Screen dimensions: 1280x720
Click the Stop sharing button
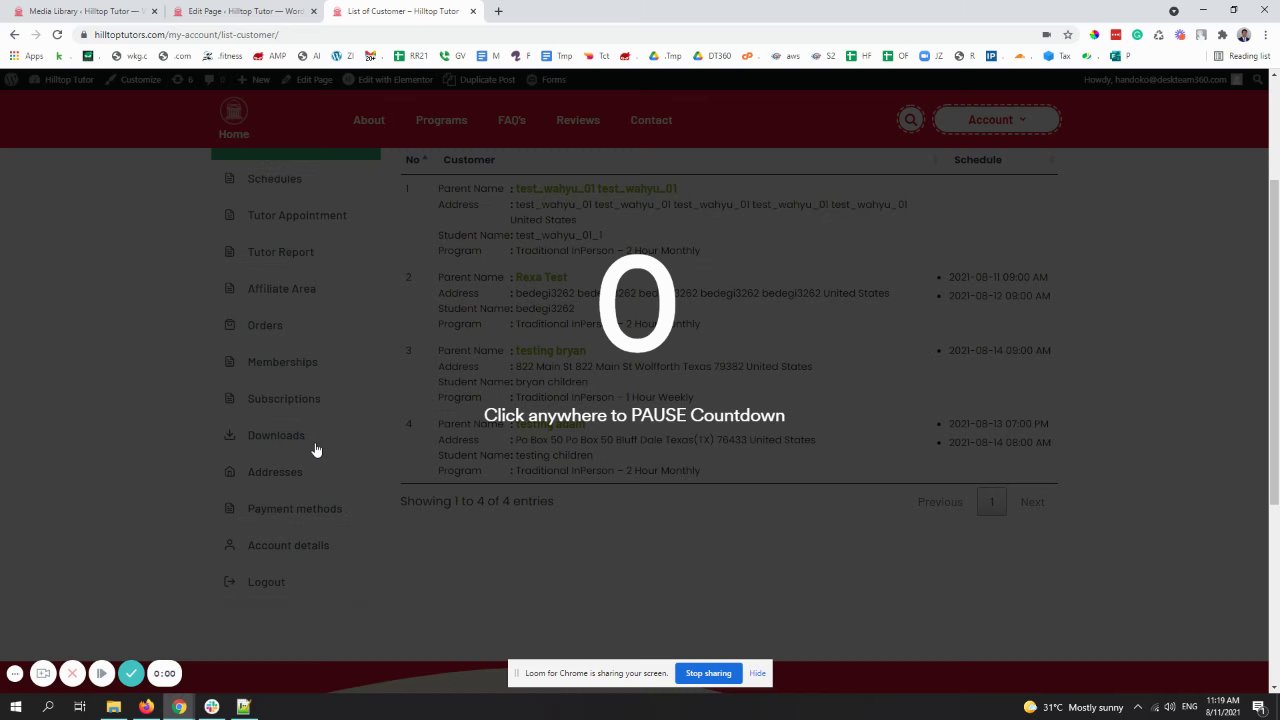pos(708,673)
